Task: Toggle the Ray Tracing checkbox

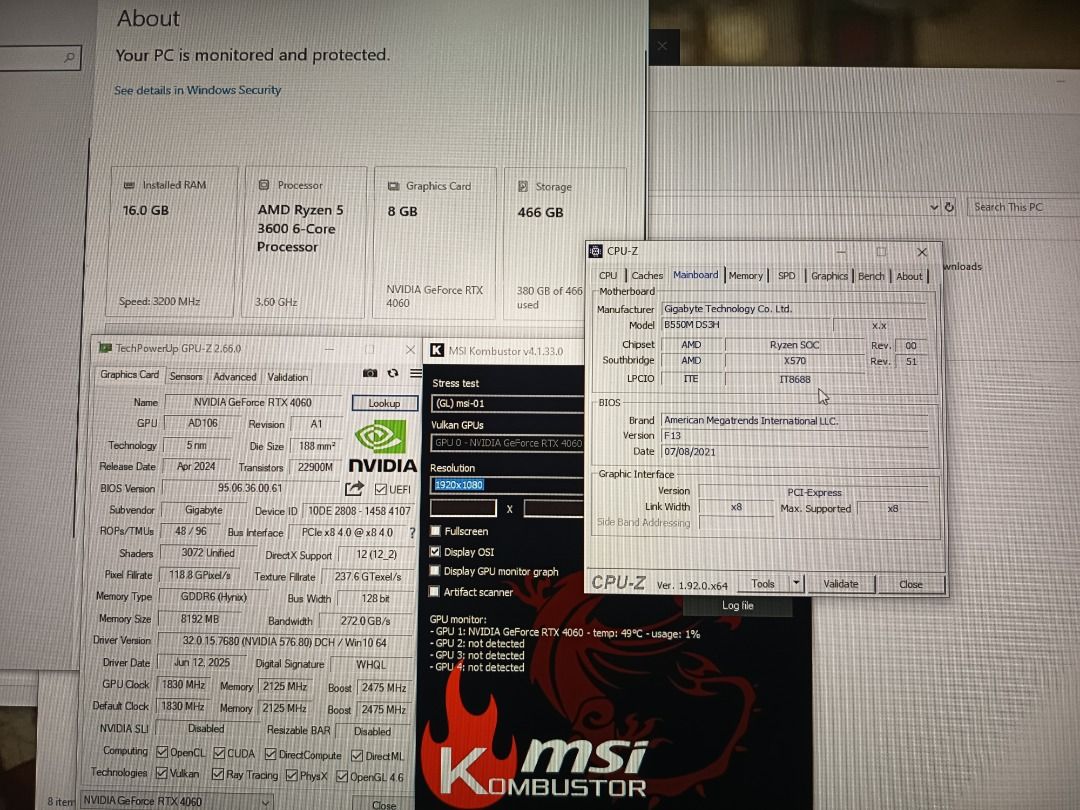Action: tap(218, 774)
